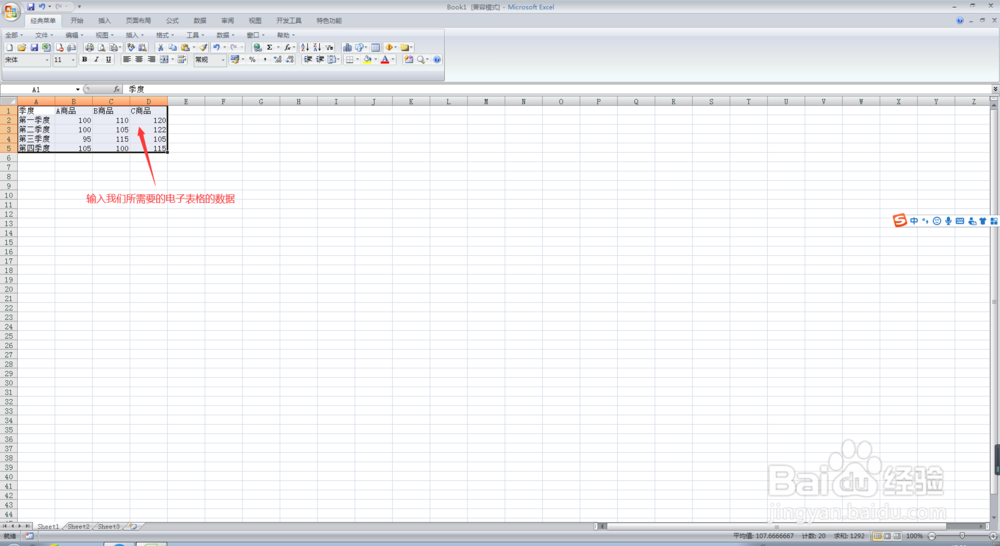Expand the formula bar
This screenshot has height=546, width=1000.
995,89
